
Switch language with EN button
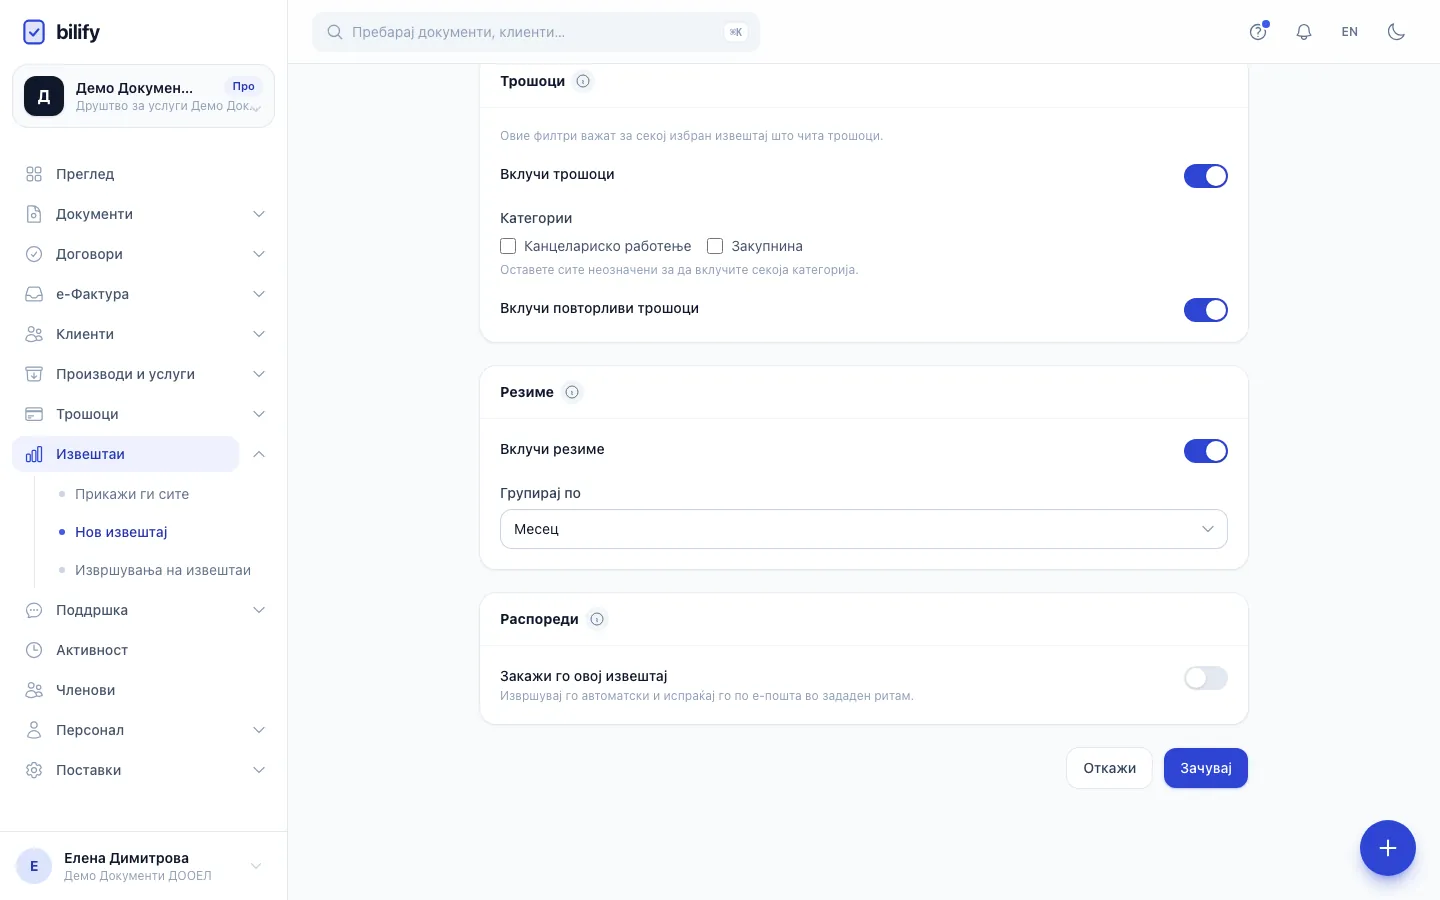click(1350, 32)
